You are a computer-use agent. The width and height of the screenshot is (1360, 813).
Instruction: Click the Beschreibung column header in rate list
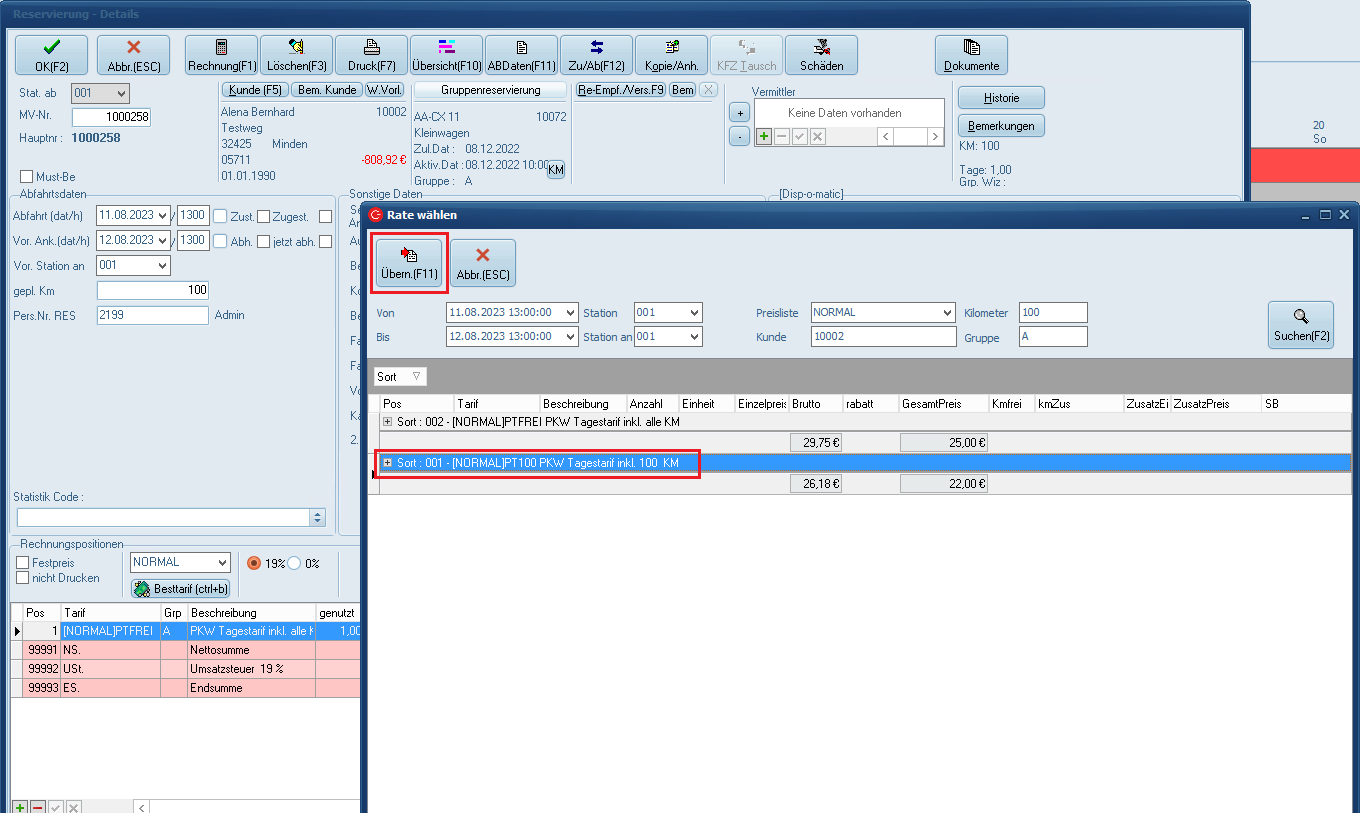(x=576, y=404)
